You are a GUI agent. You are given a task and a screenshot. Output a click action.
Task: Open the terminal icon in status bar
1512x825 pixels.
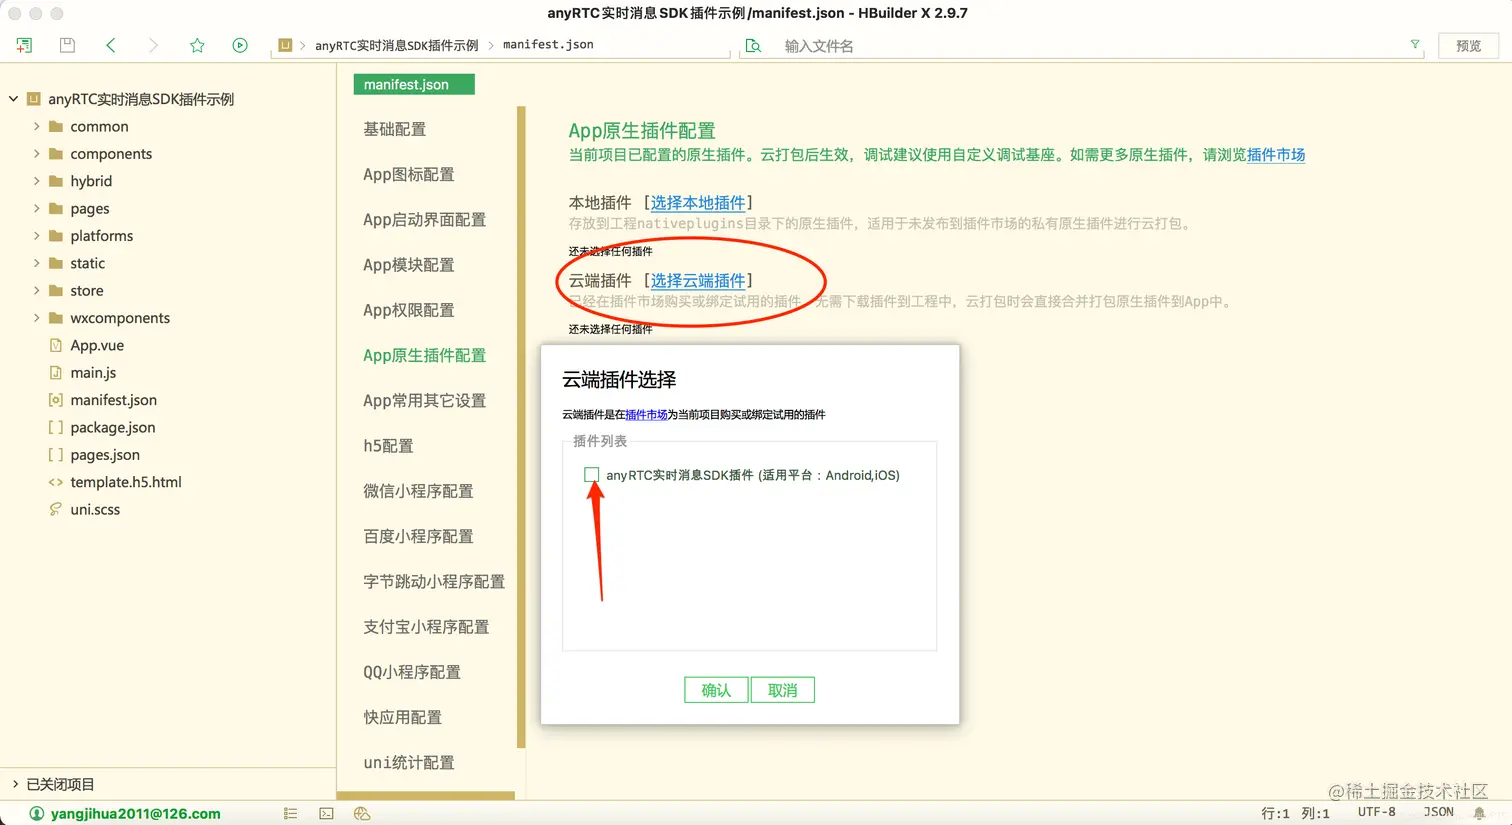click(x=326, y=814)
